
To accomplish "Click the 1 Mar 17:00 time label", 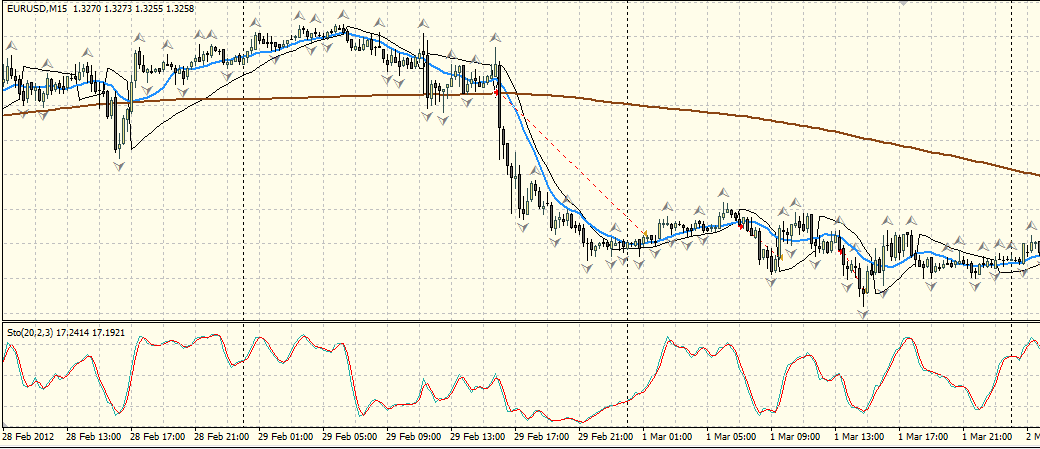I will (x=924, y=437).
